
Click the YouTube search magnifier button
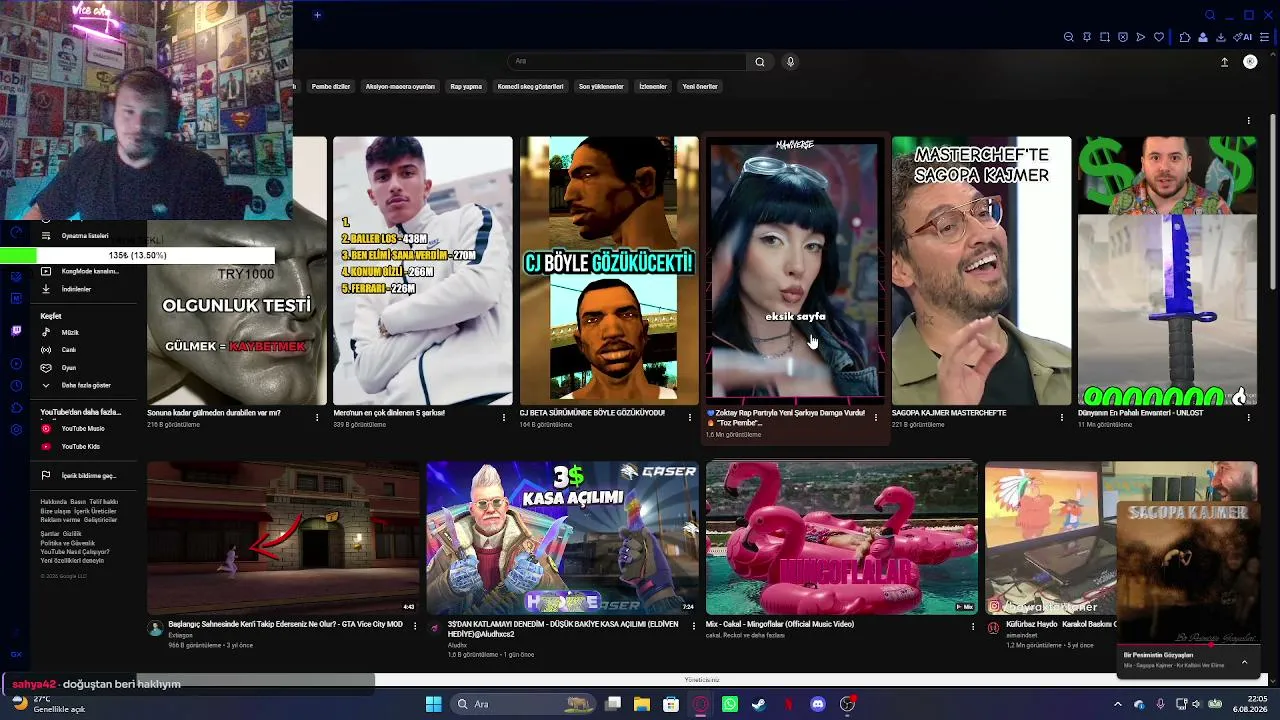coord(760,62)
